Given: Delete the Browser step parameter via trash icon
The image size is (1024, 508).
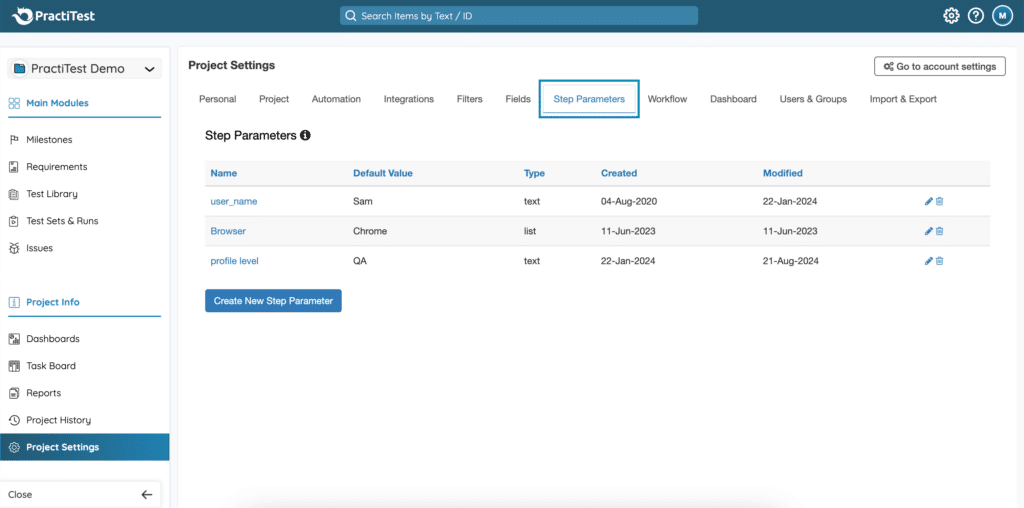Looking at the screenshot, I should [939, 231].
